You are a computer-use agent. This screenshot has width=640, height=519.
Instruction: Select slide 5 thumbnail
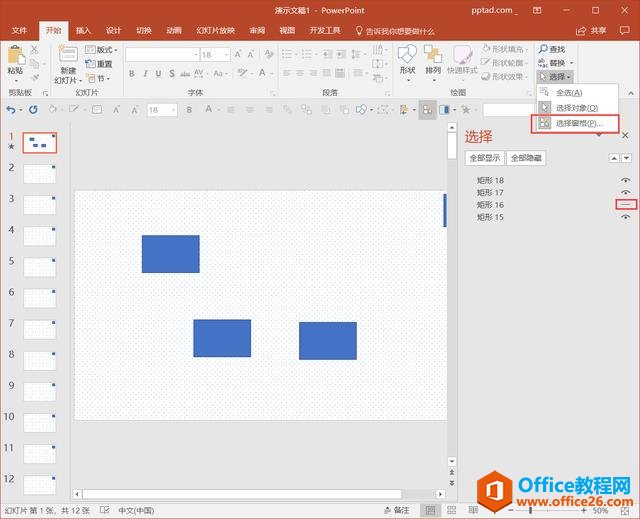click(40, 267)
